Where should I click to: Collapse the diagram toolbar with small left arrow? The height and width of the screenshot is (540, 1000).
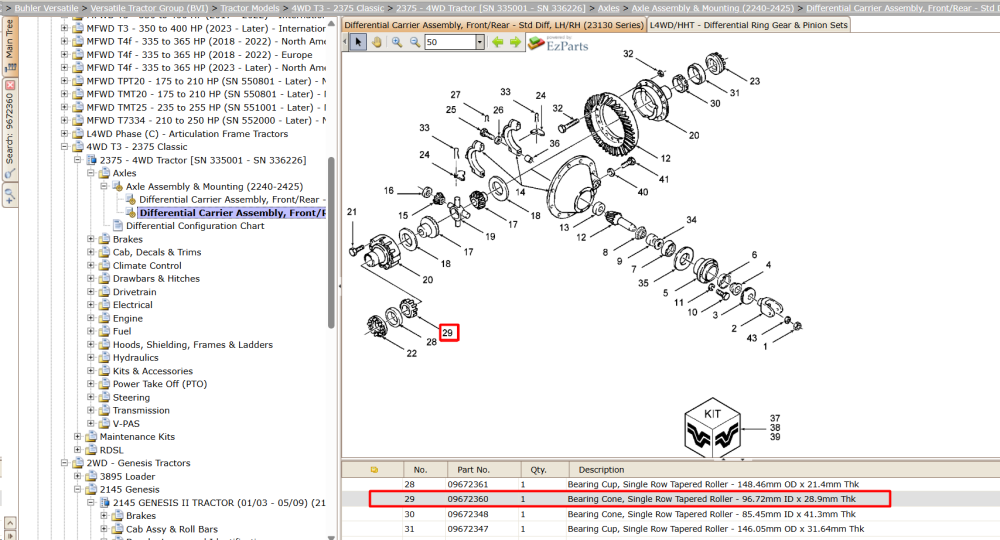coord(345,42)
